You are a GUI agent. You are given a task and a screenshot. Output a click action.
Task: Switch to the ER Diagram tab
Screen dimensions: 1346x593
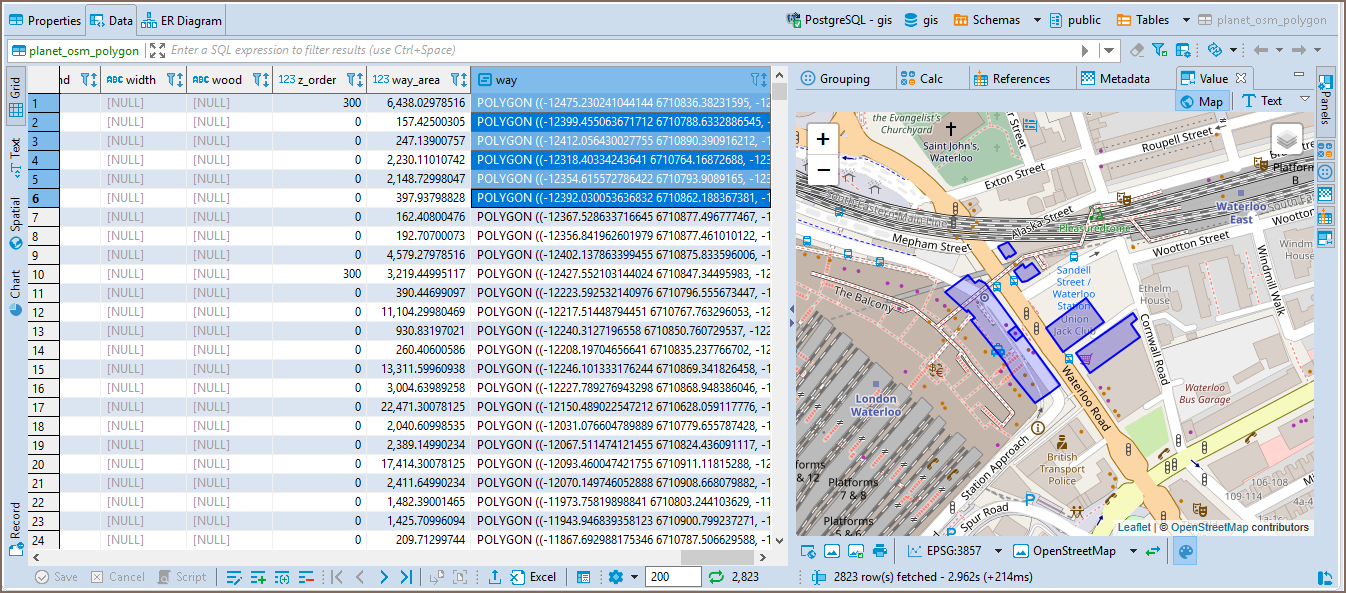[x=182, y=20]
